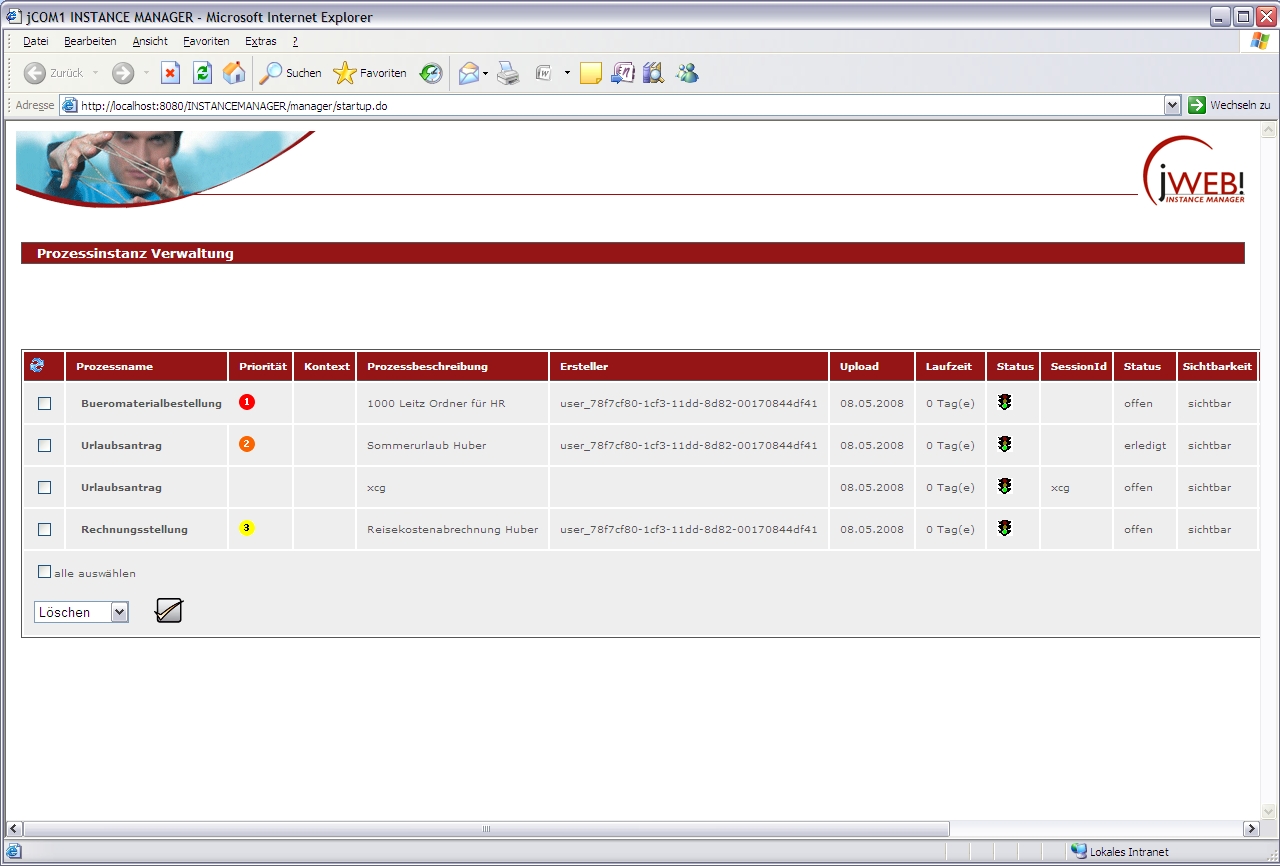The width and height of the screenshot is (1280, 866).
Task: Open the History toolbar icon
Action: tap(431, 73)
